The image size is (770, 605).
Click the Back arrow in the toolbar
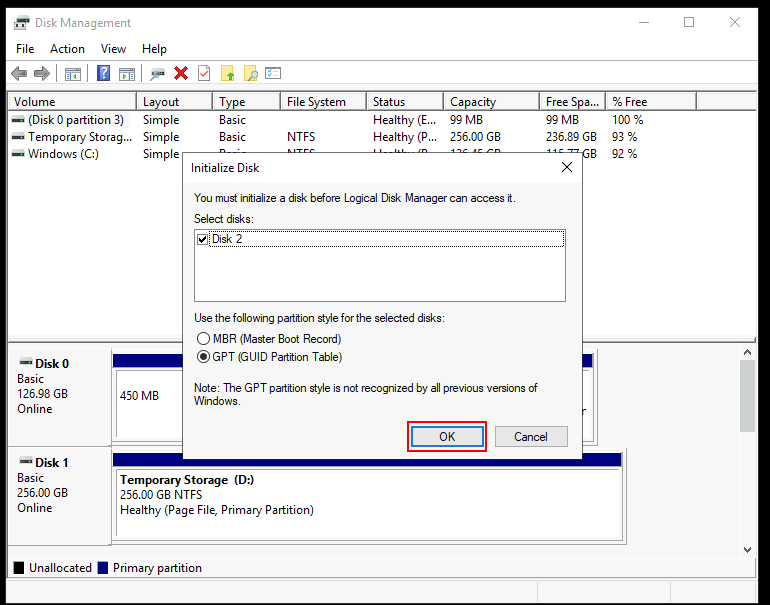tap(19, 73)
